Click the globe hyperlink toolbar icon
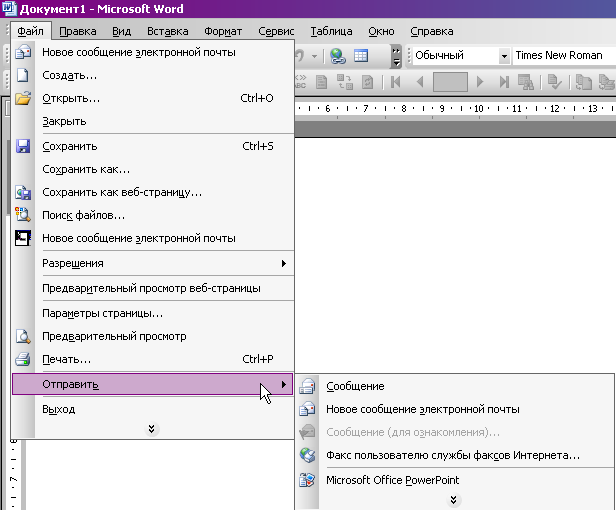The width and height of the screenshot is (616, 510). coord(338,56)
